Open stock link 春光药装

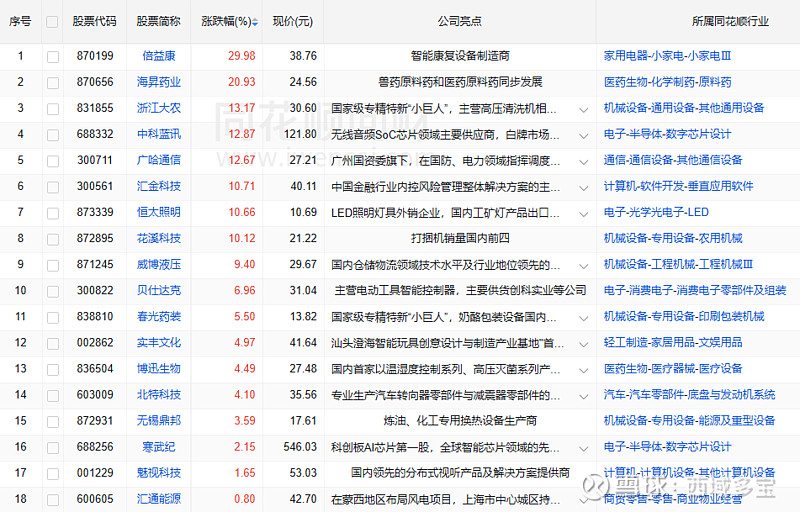[x=159, y=316]
